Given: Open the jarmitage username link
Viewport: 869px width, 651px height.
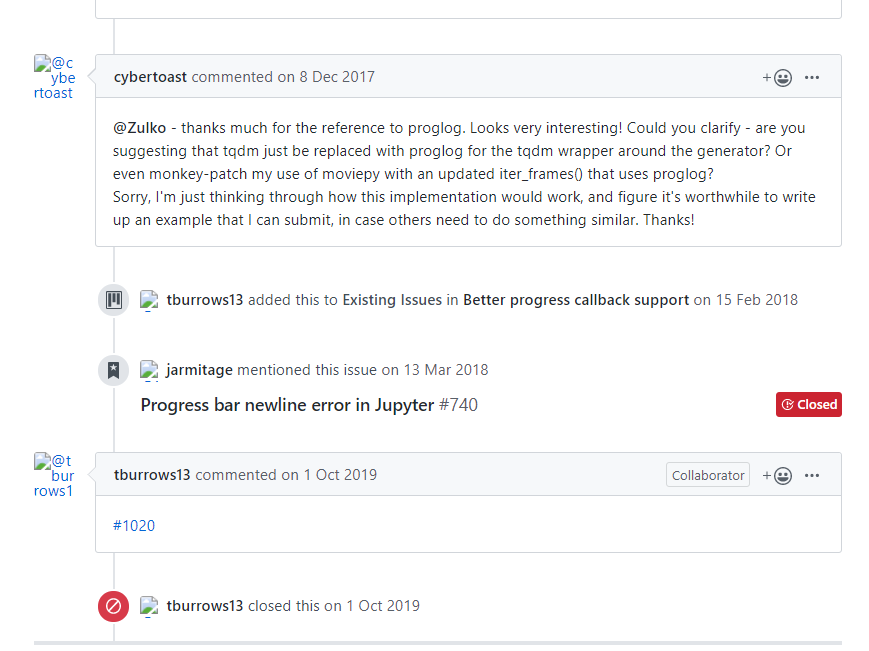Looking at the screenshot, I should (x=199, y=370).
